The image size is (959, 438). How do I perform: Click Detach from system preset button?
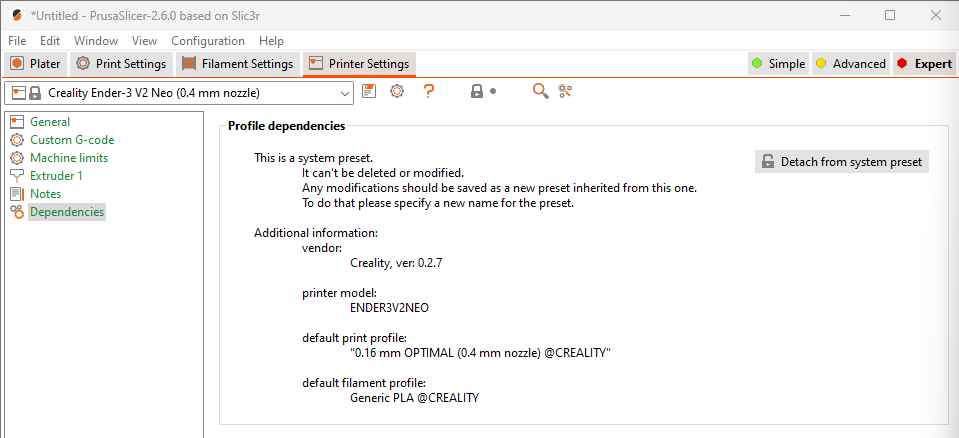point(842,162)
